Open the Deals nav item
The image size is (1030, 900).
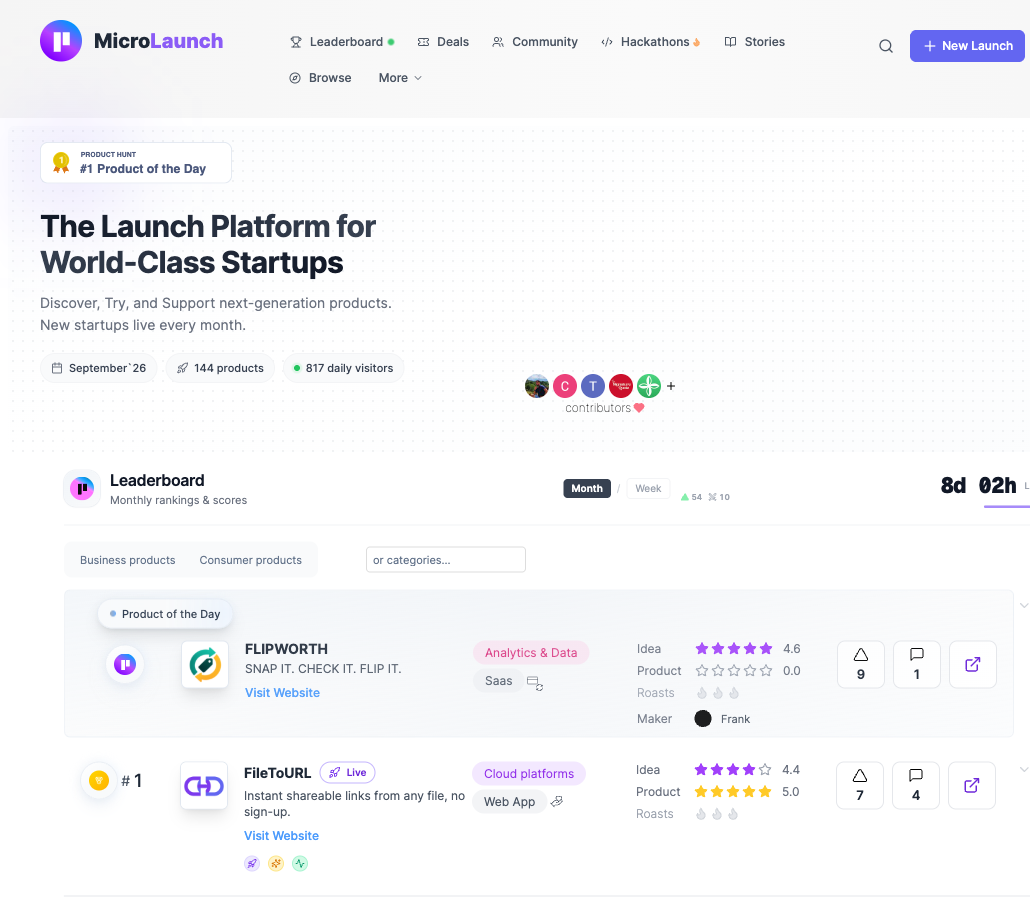pyautogui.click(x=443, y=41)
